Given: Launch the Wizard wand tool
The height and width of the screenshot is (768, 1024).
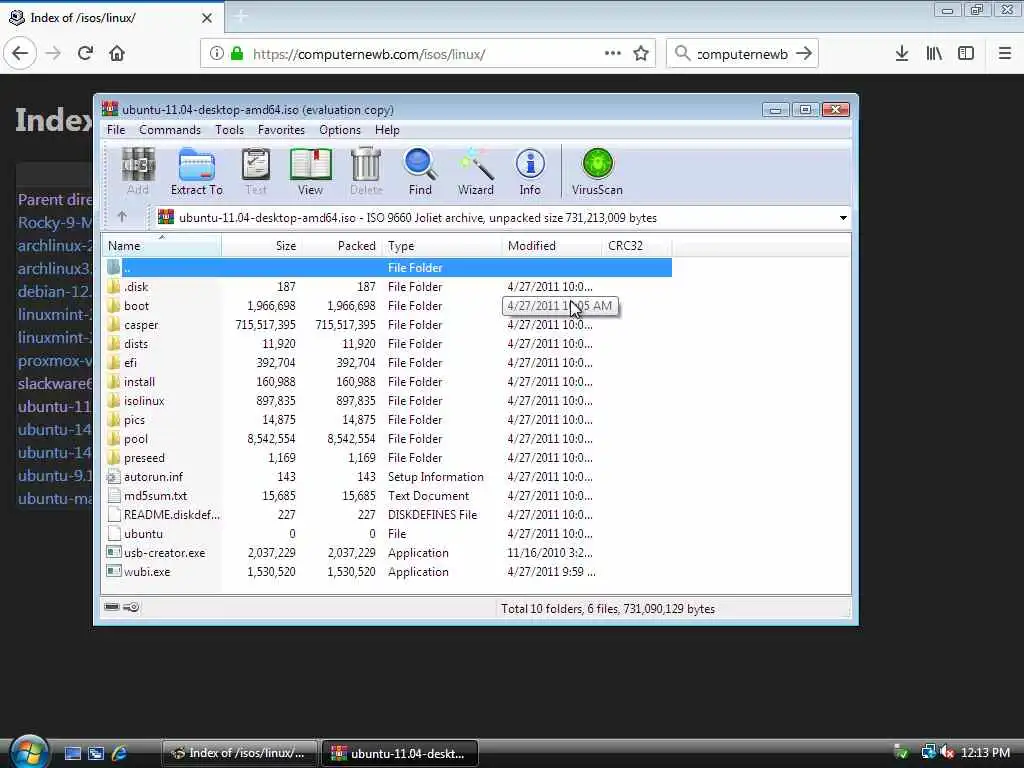Looking at the screenshot, I should 475,171.
